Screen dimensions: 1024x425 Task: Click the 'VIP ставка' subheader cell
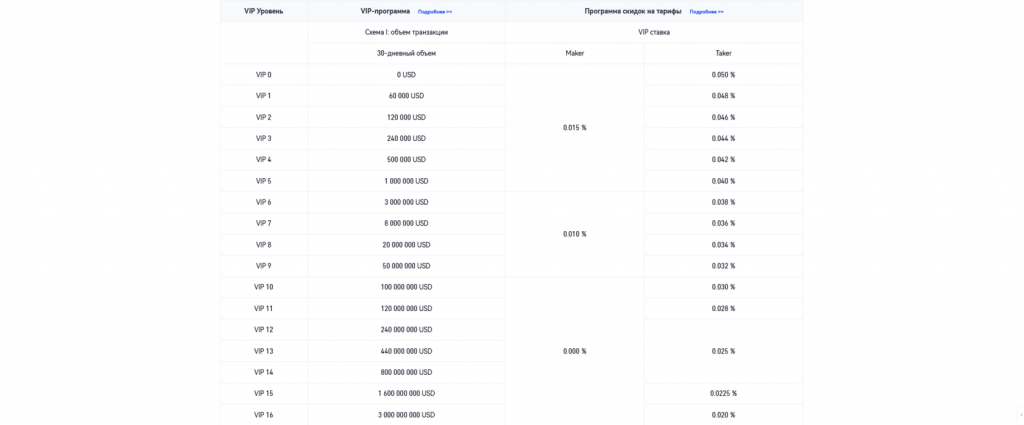tap(653, 32)
